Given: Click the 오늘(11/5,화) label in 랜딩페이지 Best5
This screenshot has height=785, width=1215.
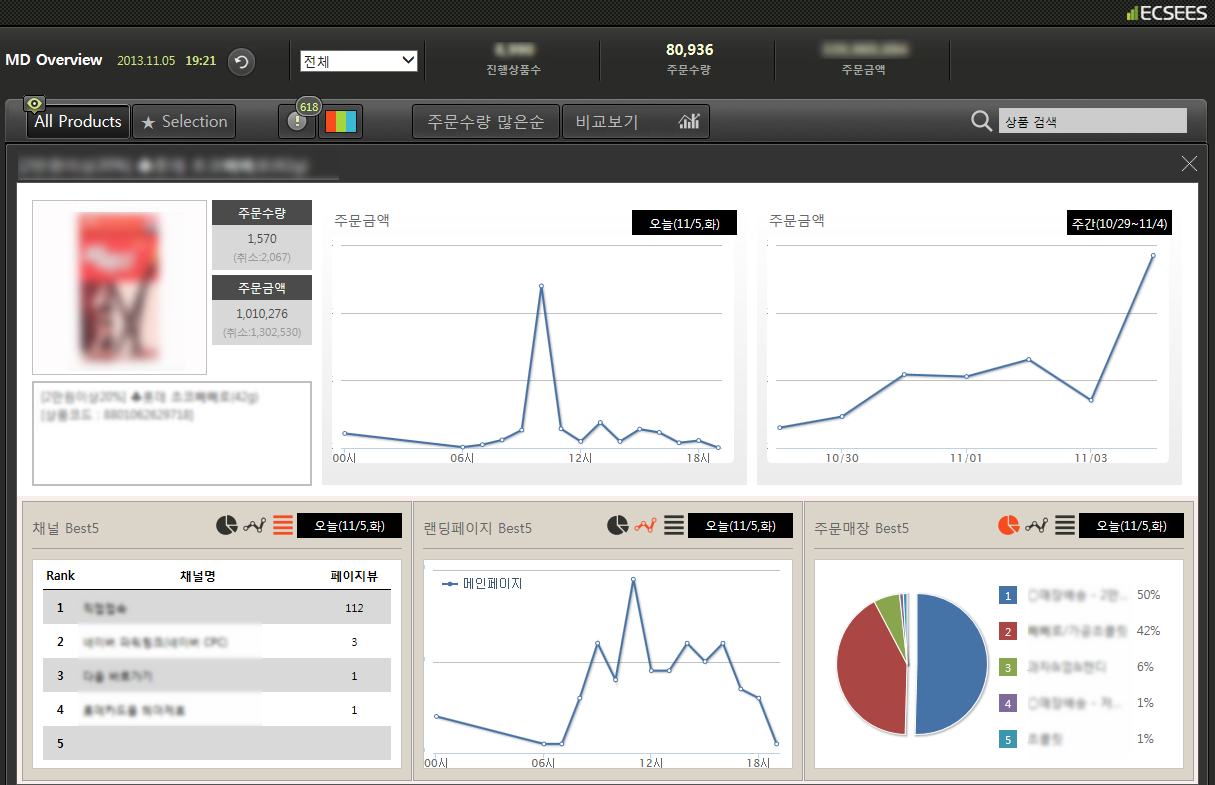Looking at the screenshot, I should coord(740,526).
